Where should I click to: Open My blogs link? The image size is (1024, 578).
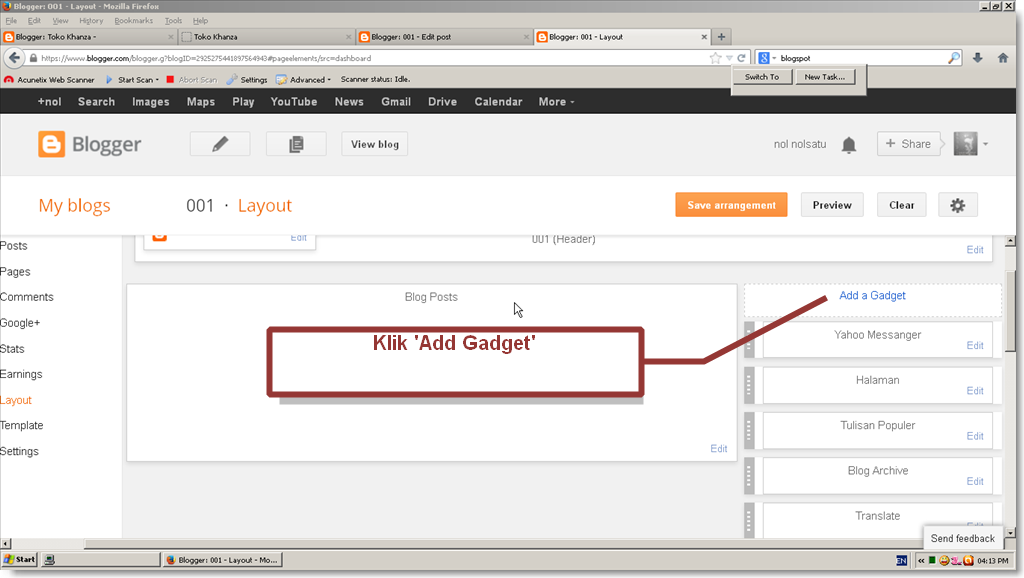tap(74, 206)
